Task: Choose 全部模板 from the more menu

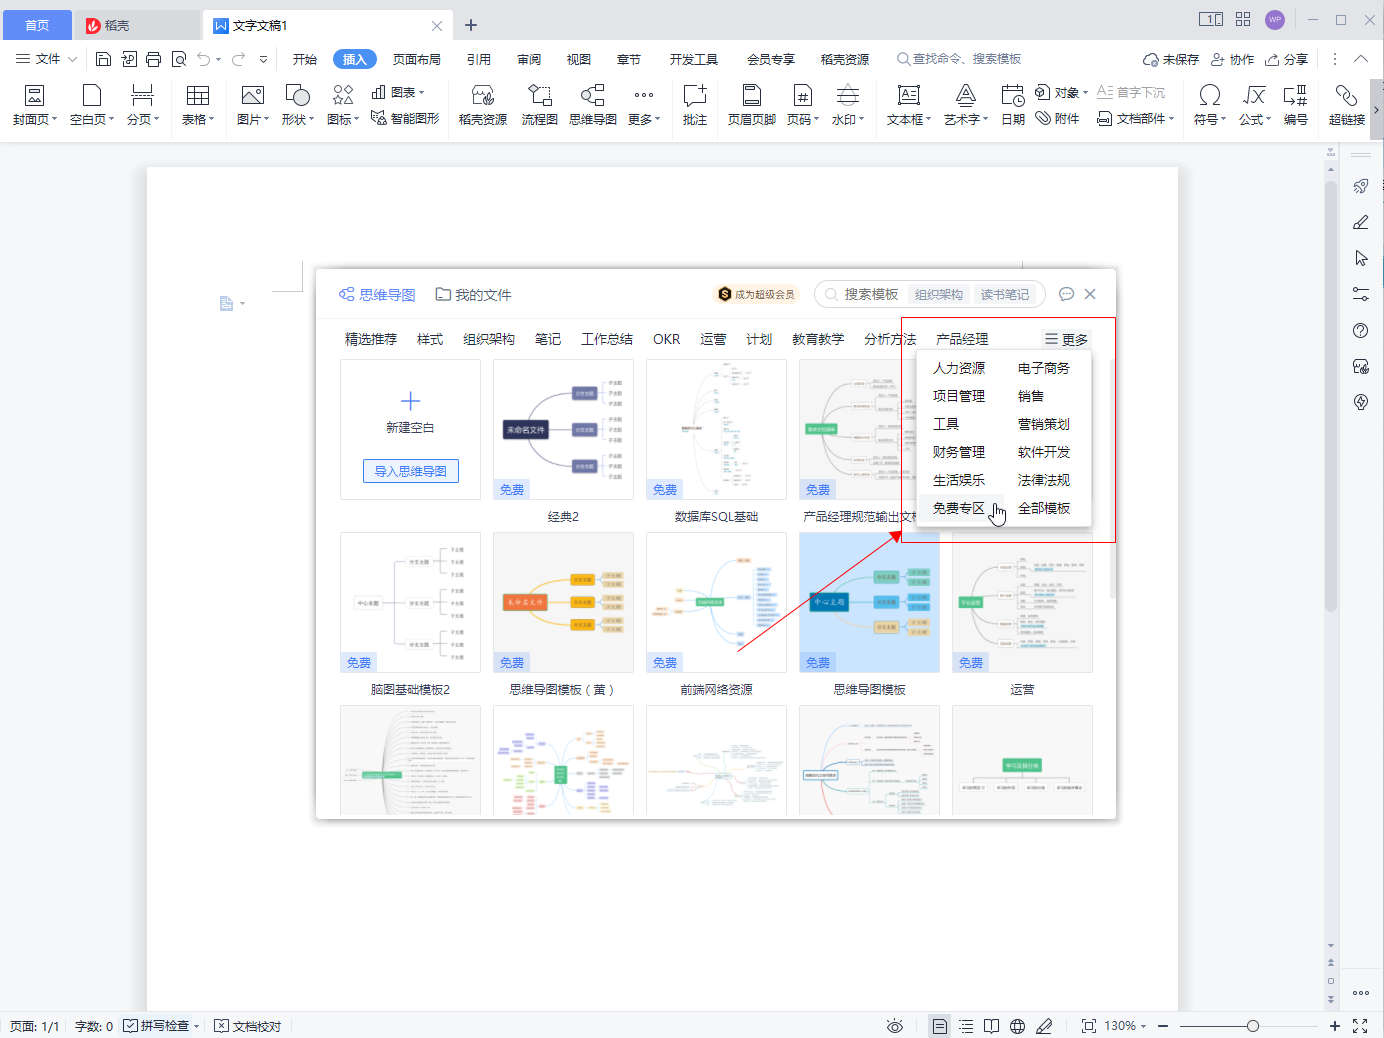Action: pyautogui.click(x=1044, y=508)
